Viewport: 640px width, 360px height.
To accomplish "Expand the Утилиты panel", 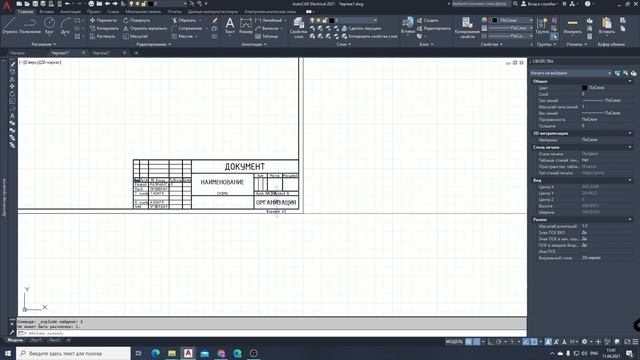I will pyautogui.click(x=576, y=44).
